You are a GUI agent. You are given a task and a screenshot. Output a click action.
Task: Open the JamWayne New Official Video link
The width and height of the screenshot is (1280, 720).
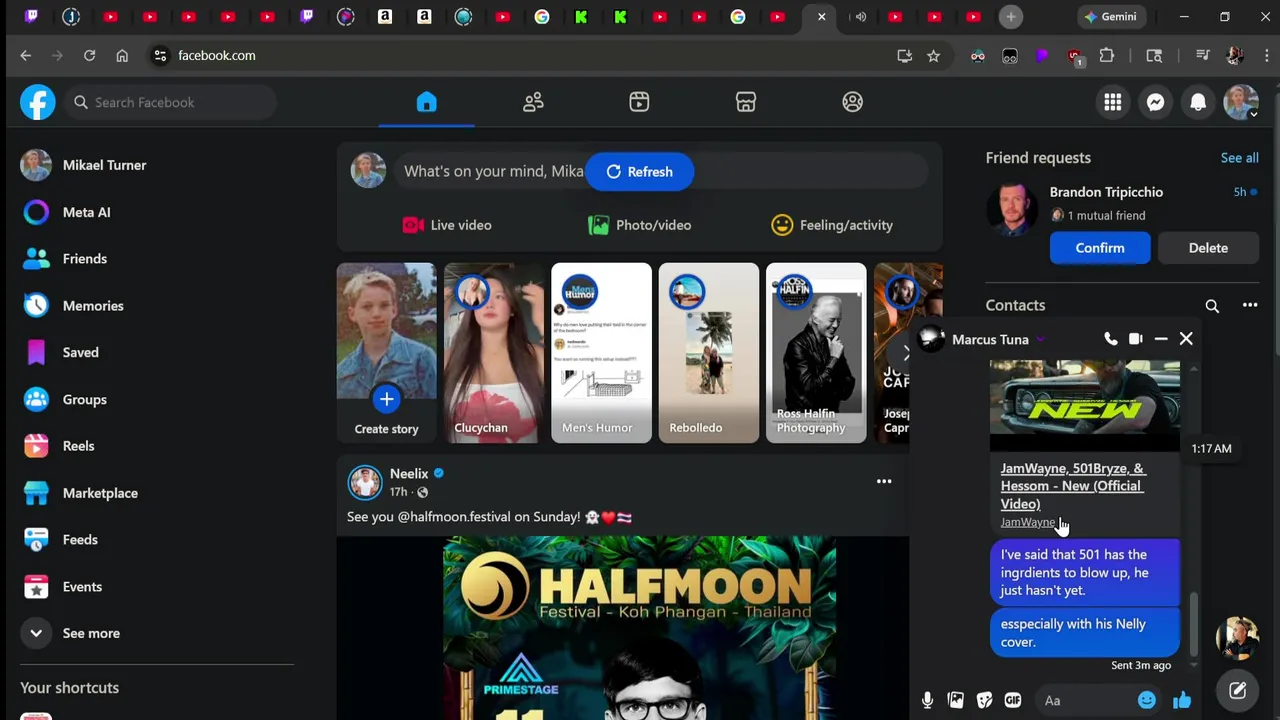pos(1072,486)
